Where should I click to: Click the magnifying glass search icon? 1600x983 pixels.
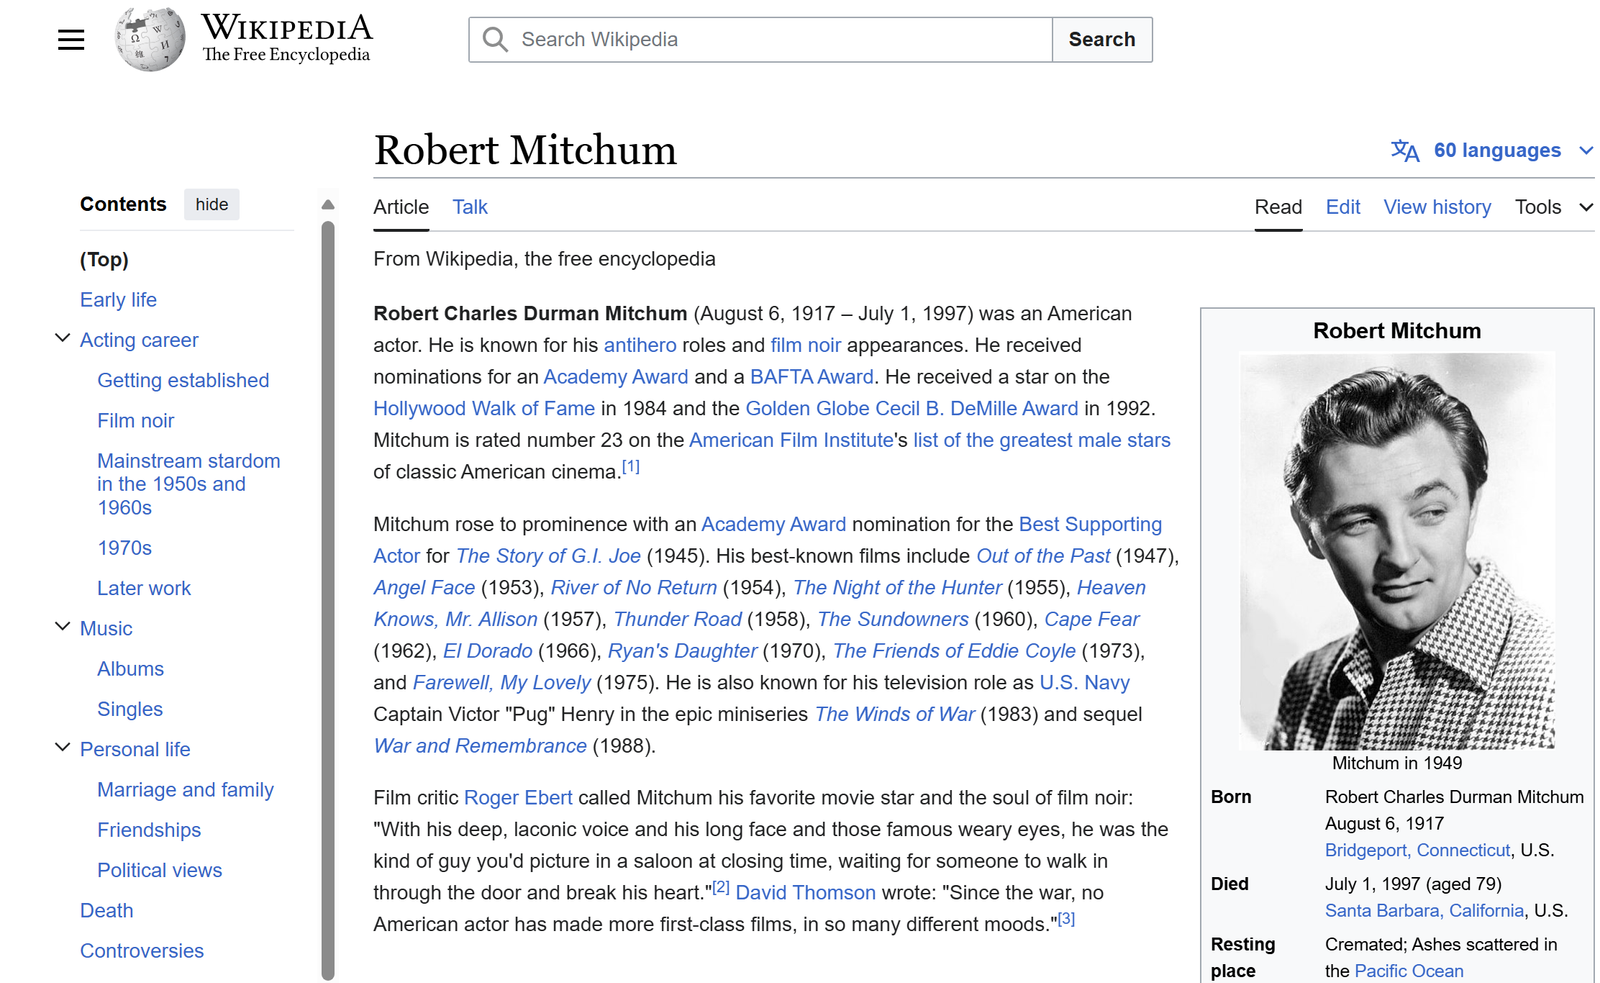click(x=495, y=40)
